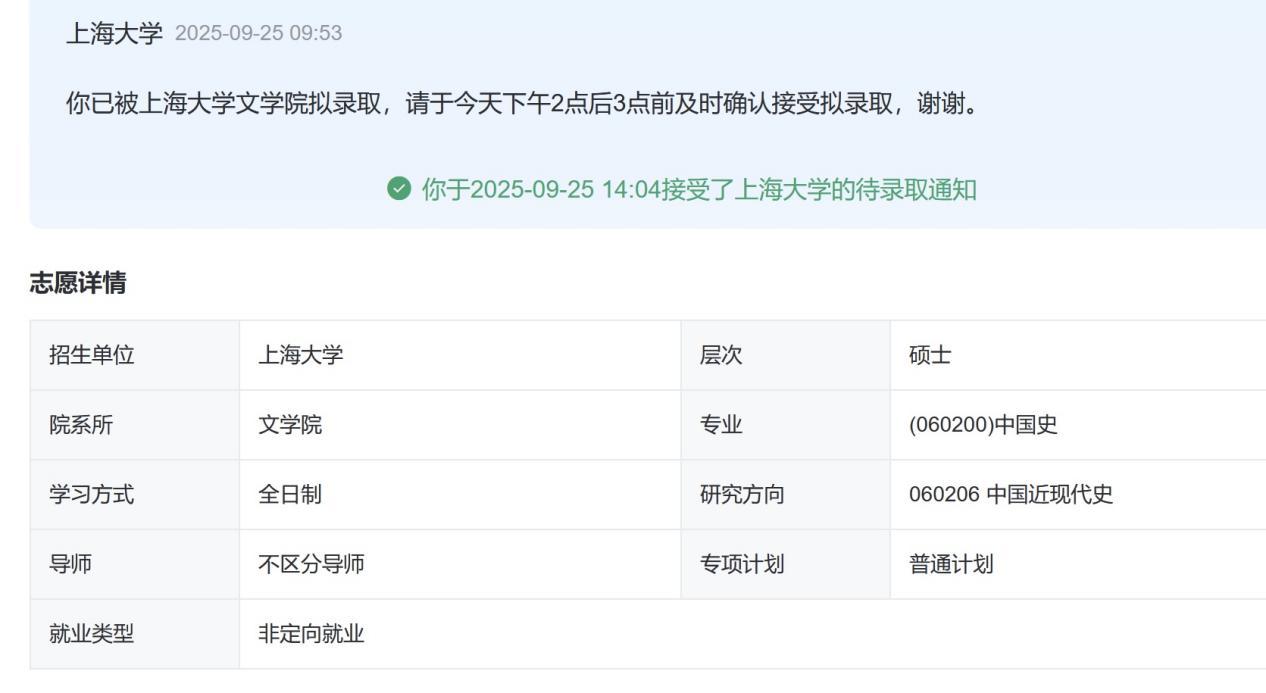Click the 院系所 label cell

coord(135,425)
